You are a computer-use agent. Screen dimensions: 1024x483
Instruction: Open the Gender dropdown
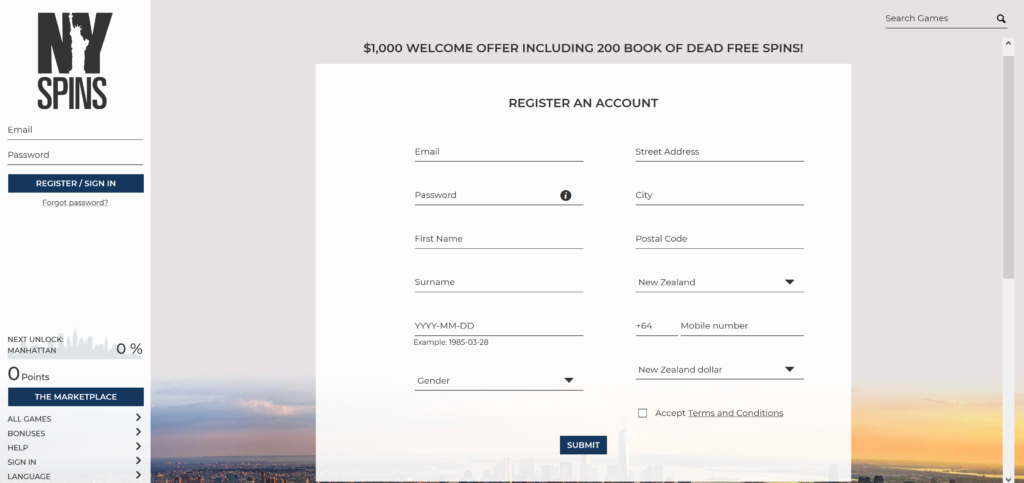point(499,381)
